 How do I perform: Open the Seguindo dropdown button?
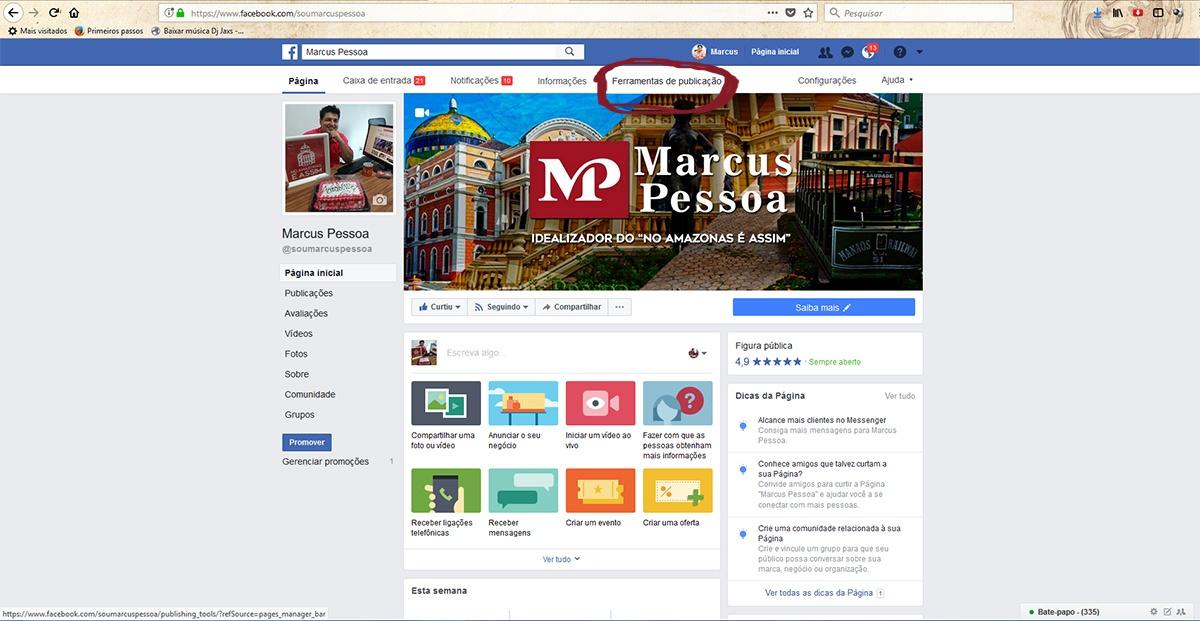(x=501, y=308)
